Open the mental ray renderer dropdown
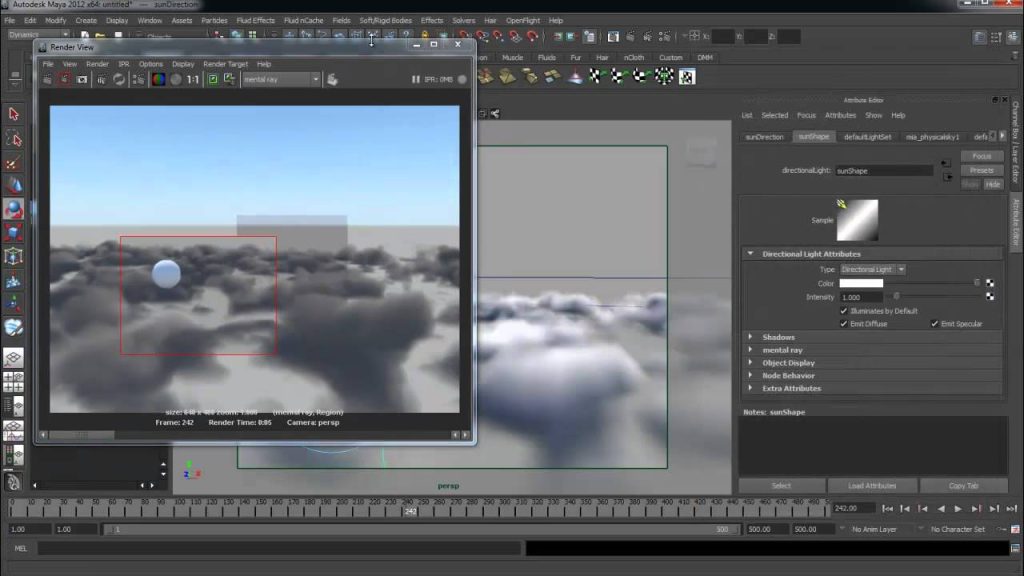 (x=281, y=80)
